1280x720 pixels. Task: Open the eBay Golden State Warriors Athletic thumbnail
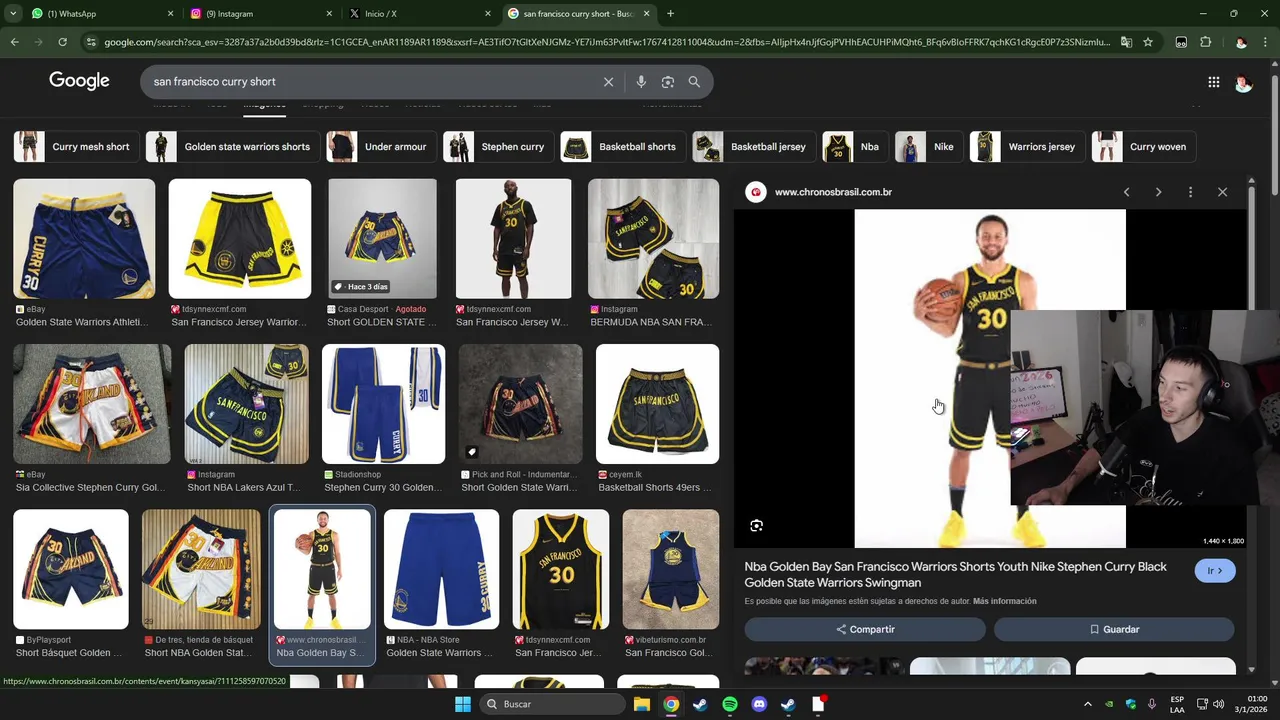point(84,239)
